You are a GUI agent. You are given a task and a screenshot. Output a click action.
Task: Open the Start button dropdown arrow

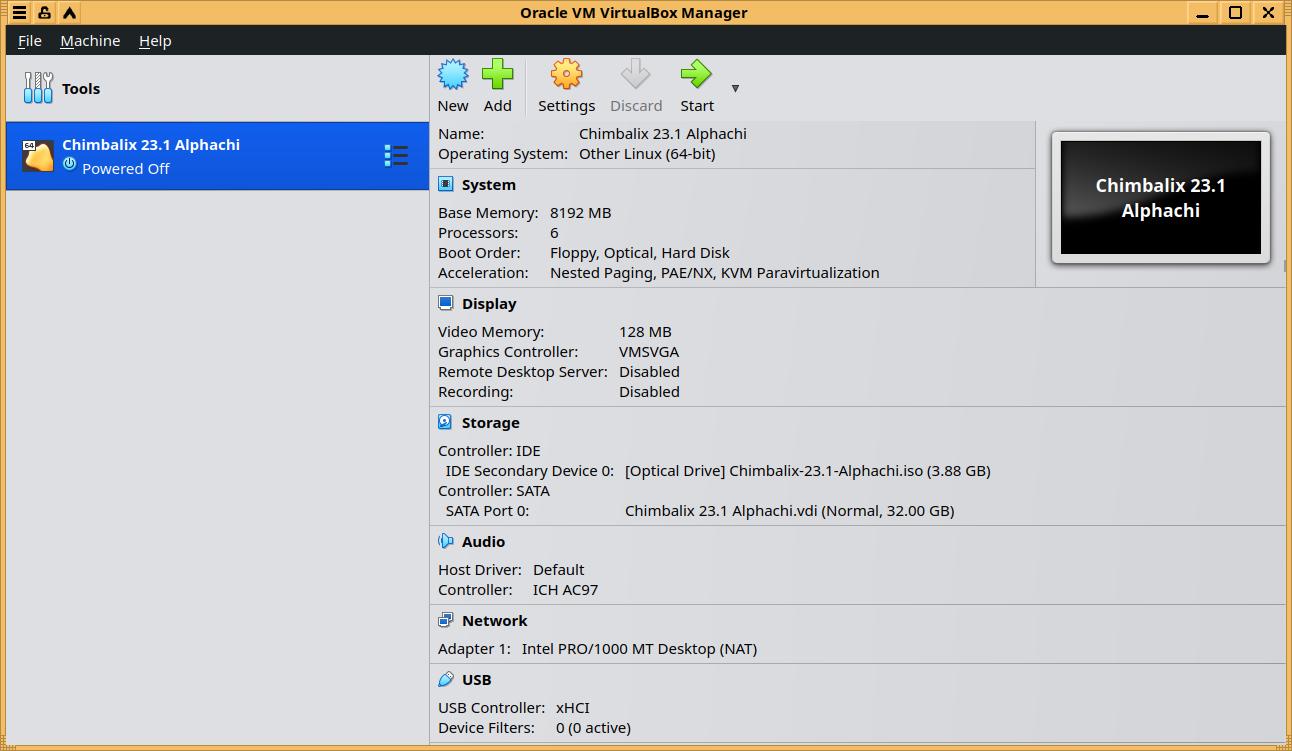coord(735,88)
